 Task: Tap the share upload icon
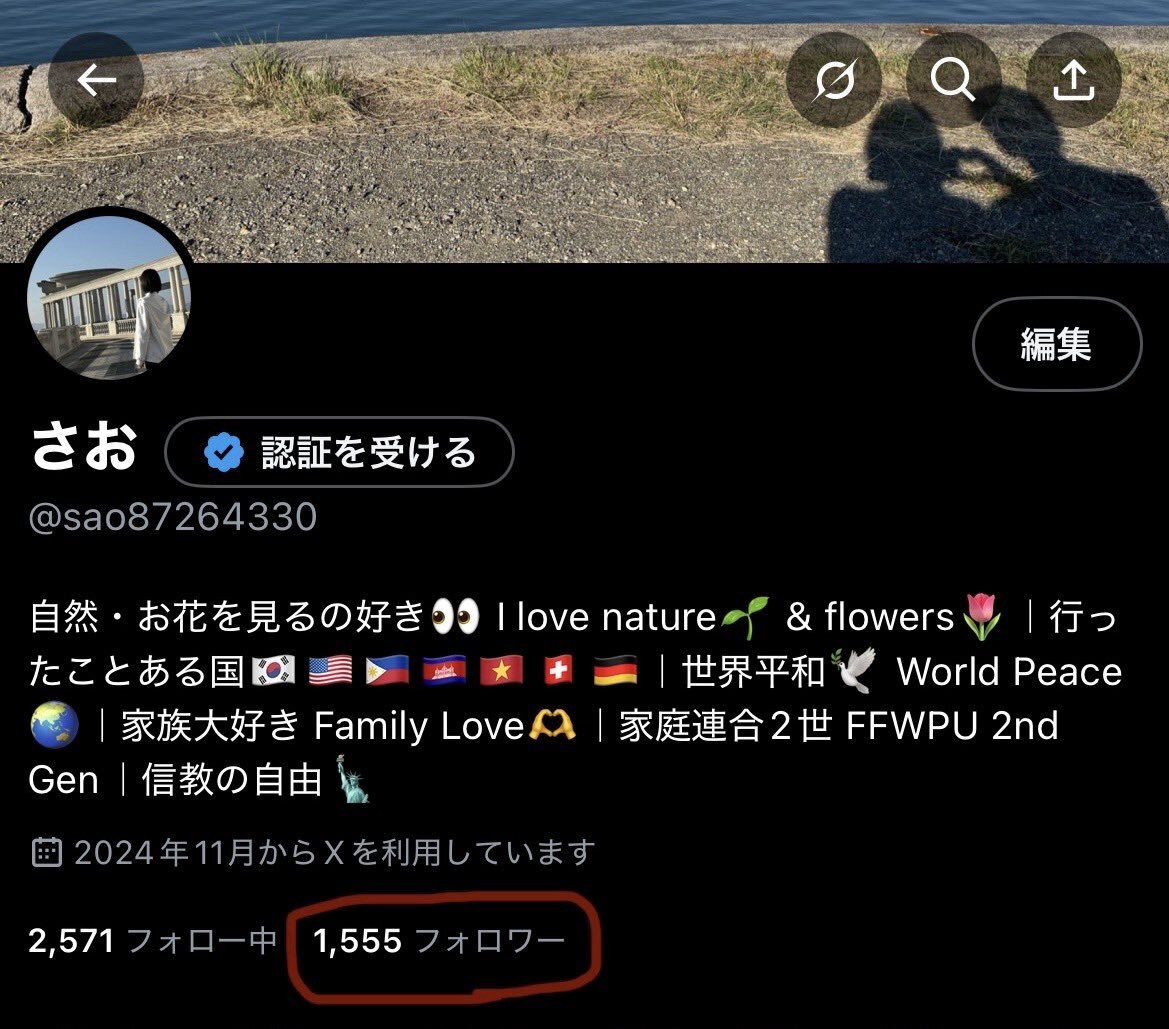[1074, 80]
